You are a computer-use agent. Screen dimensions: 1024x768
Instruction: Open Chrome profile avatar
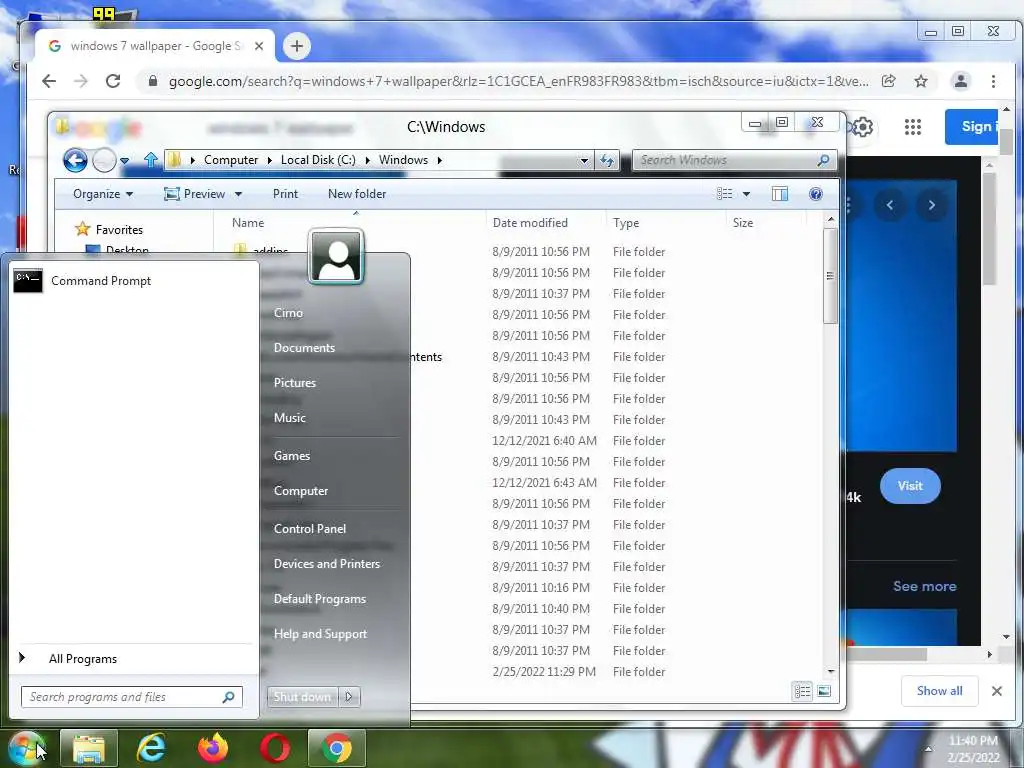[x=961, y=81]
